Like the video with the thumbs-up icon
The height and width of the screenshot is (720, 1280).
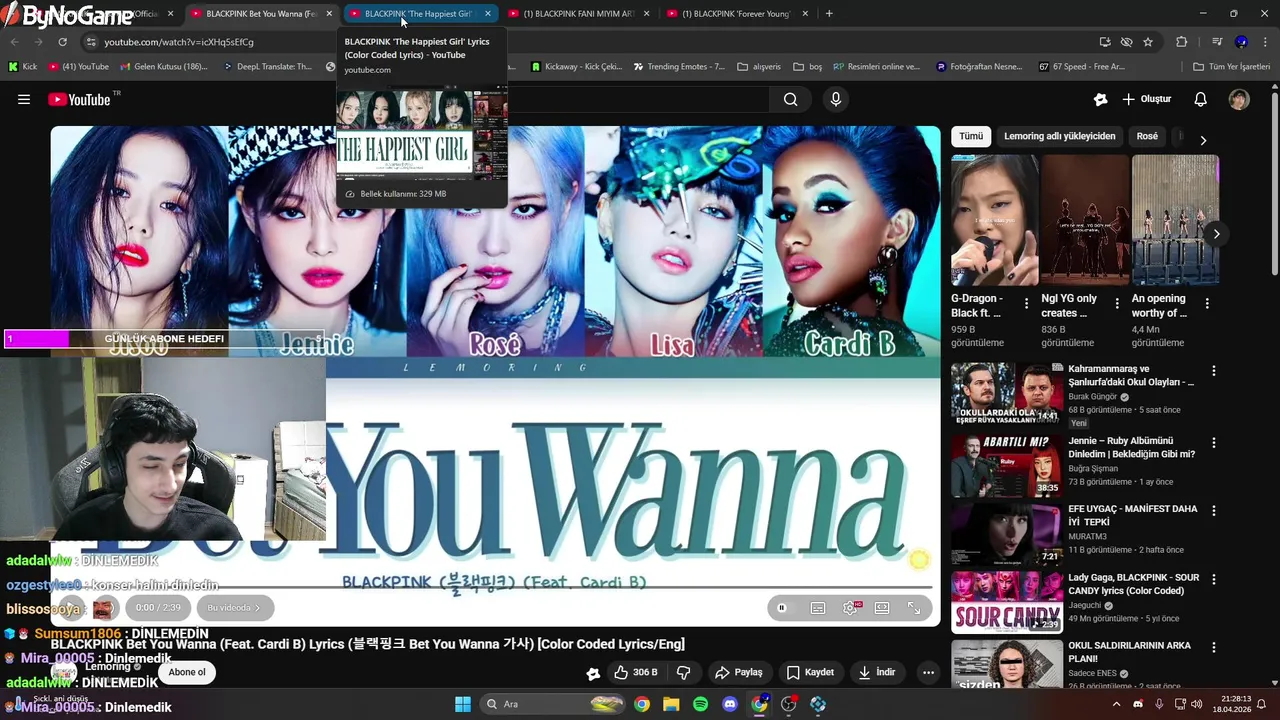(x=636, y=672)
